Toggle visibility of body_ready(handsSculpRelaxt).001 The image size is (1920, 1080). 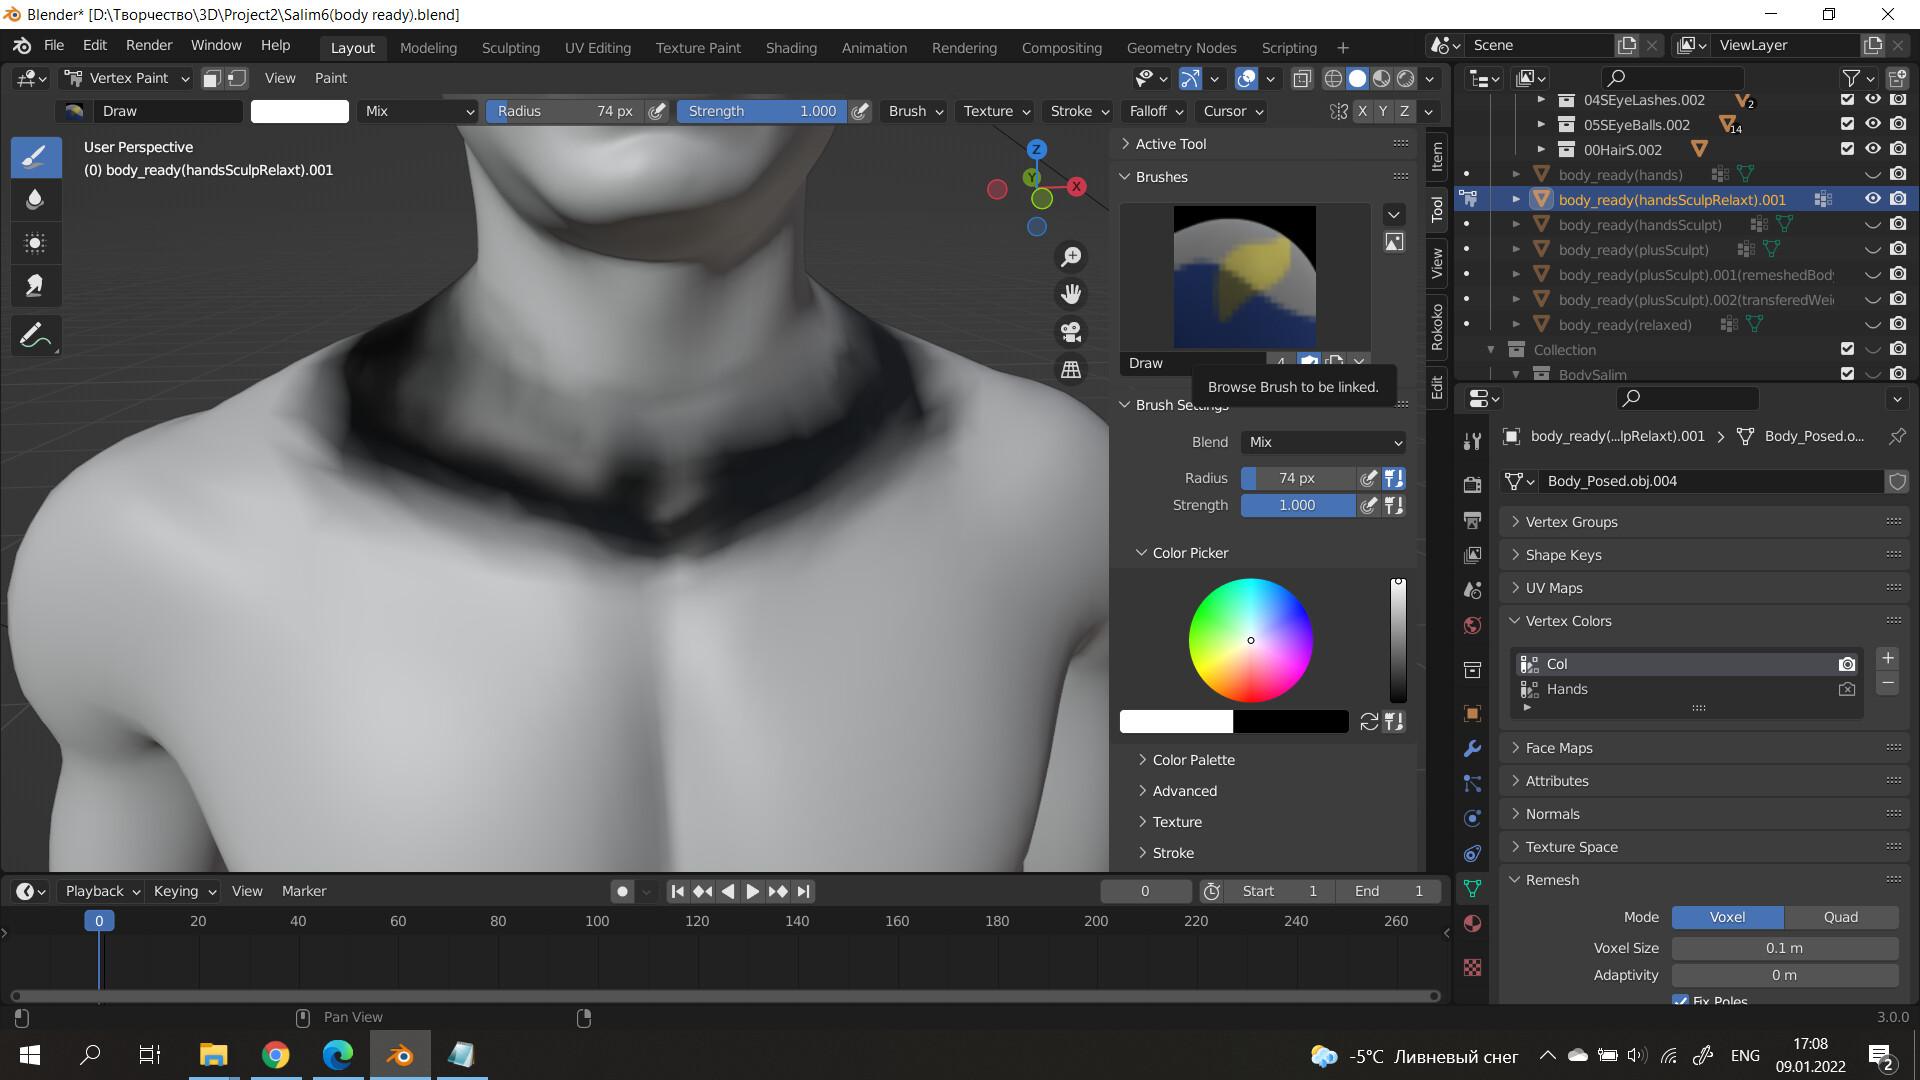coord(1871,199)
